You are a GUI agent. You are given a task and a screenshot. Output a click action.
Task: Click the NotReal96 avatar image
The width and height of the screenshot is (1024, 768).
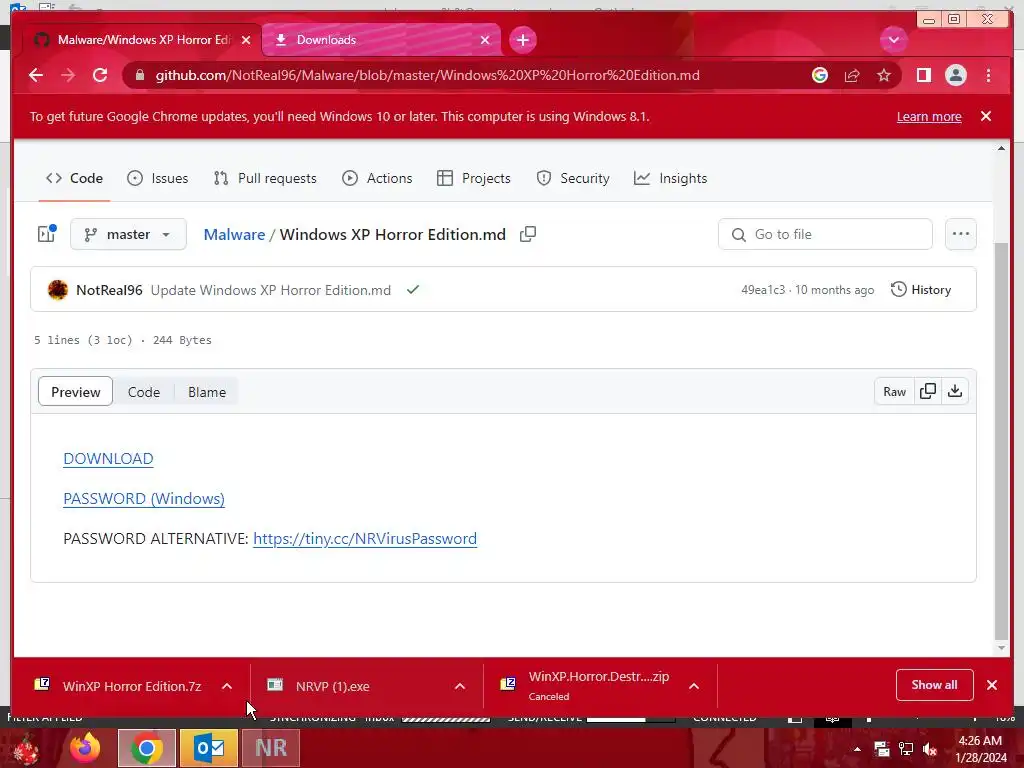58,290
